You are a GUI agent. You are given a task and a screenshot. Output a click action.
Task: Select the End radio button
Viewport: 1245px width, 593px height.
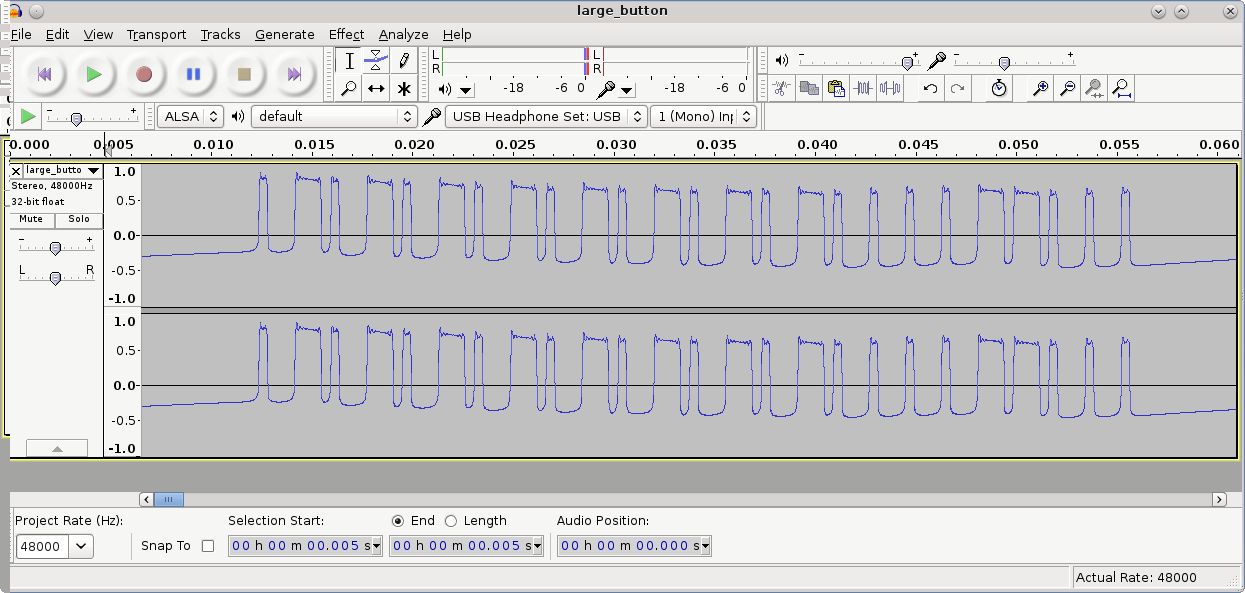pyautogui.click(x=398, y=521)
